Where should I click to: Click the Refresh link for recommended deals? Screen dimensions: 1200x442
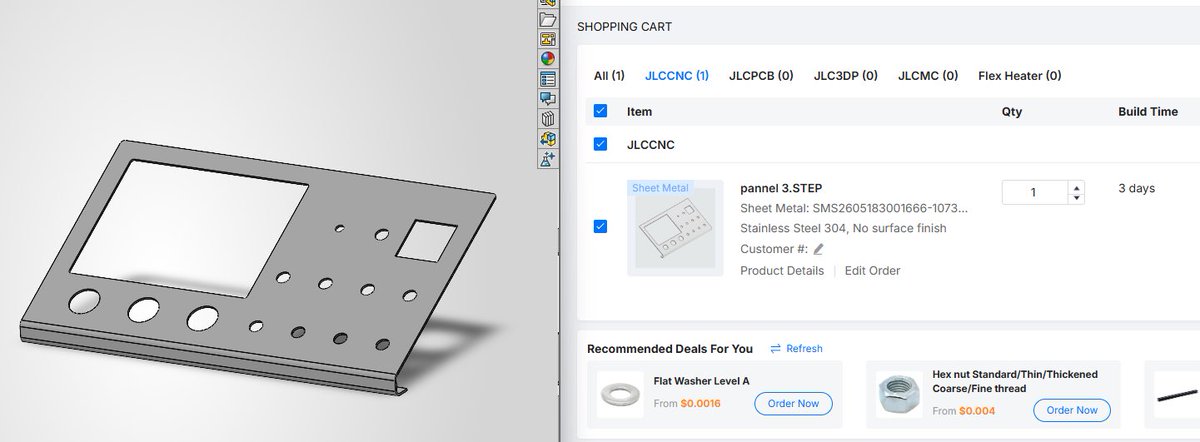click(x=804, y=349)
